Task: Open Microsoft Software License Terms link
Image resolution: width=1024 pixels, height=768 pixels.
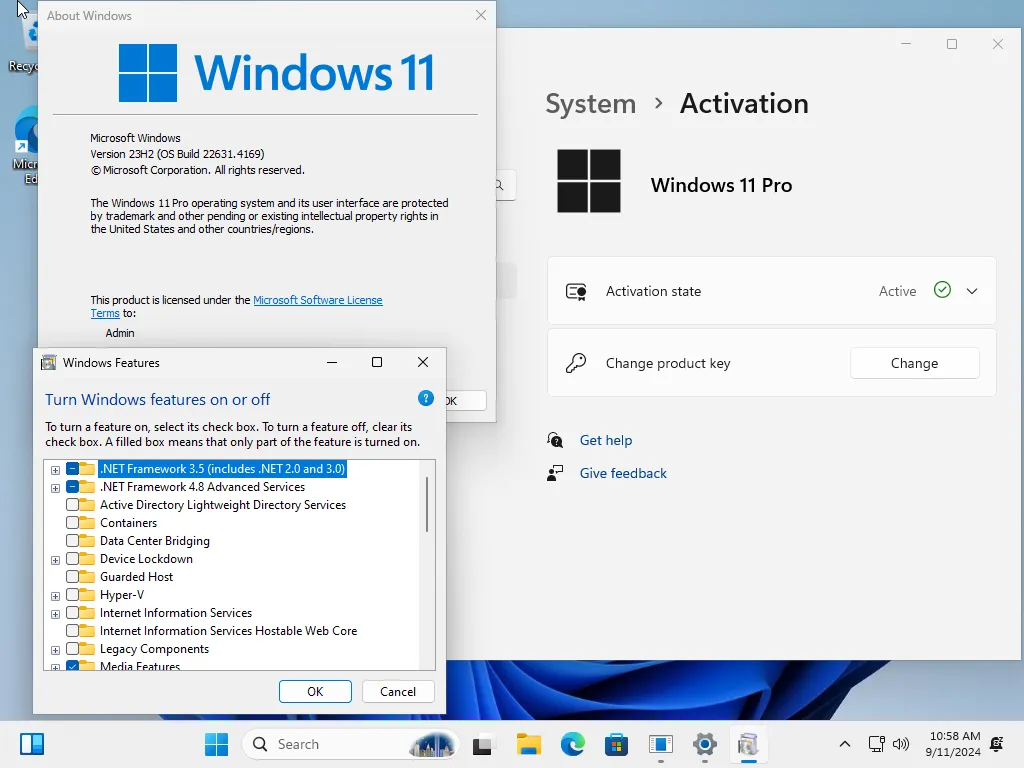Action: (317, 300)
